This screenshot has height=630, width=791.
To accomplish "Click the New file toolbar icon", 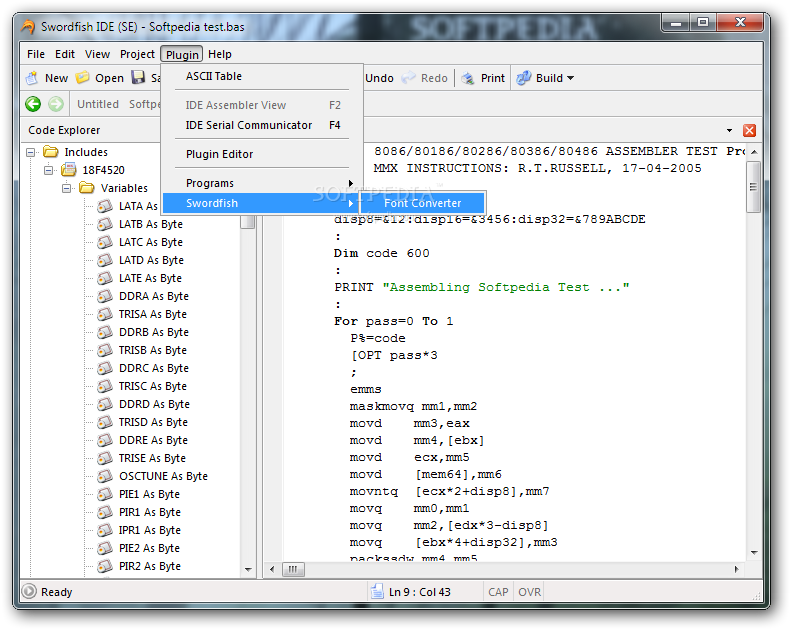I will click(32, 78).
